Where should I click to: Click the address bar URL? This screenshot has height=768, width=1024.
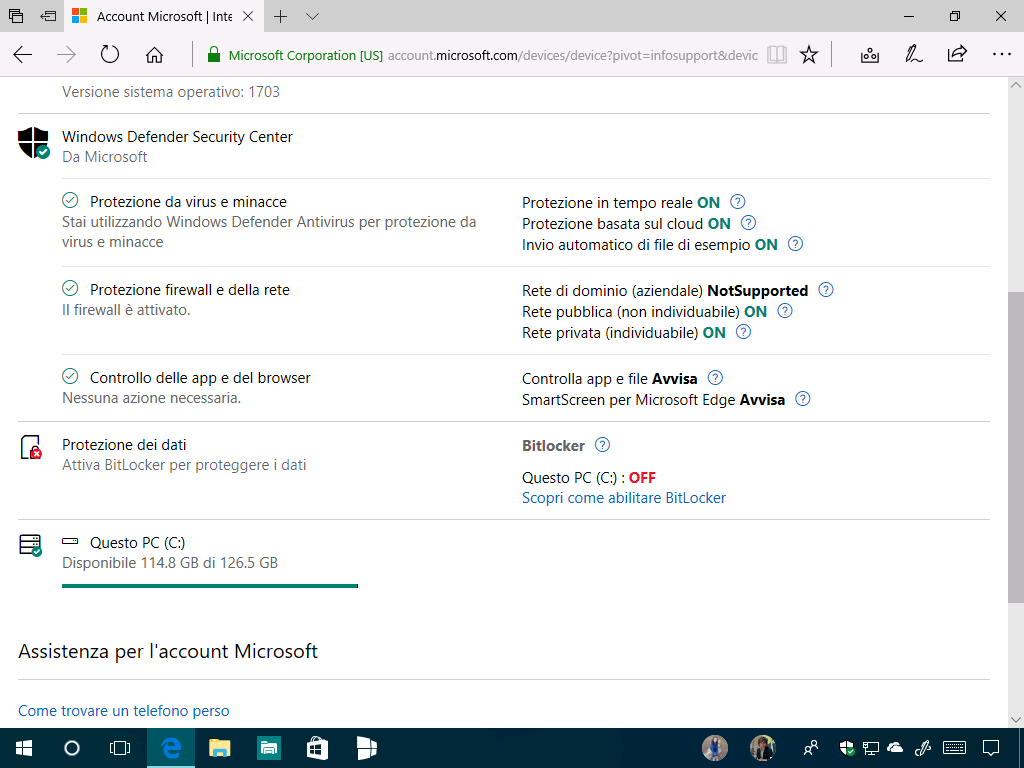(x=573, y=56)
